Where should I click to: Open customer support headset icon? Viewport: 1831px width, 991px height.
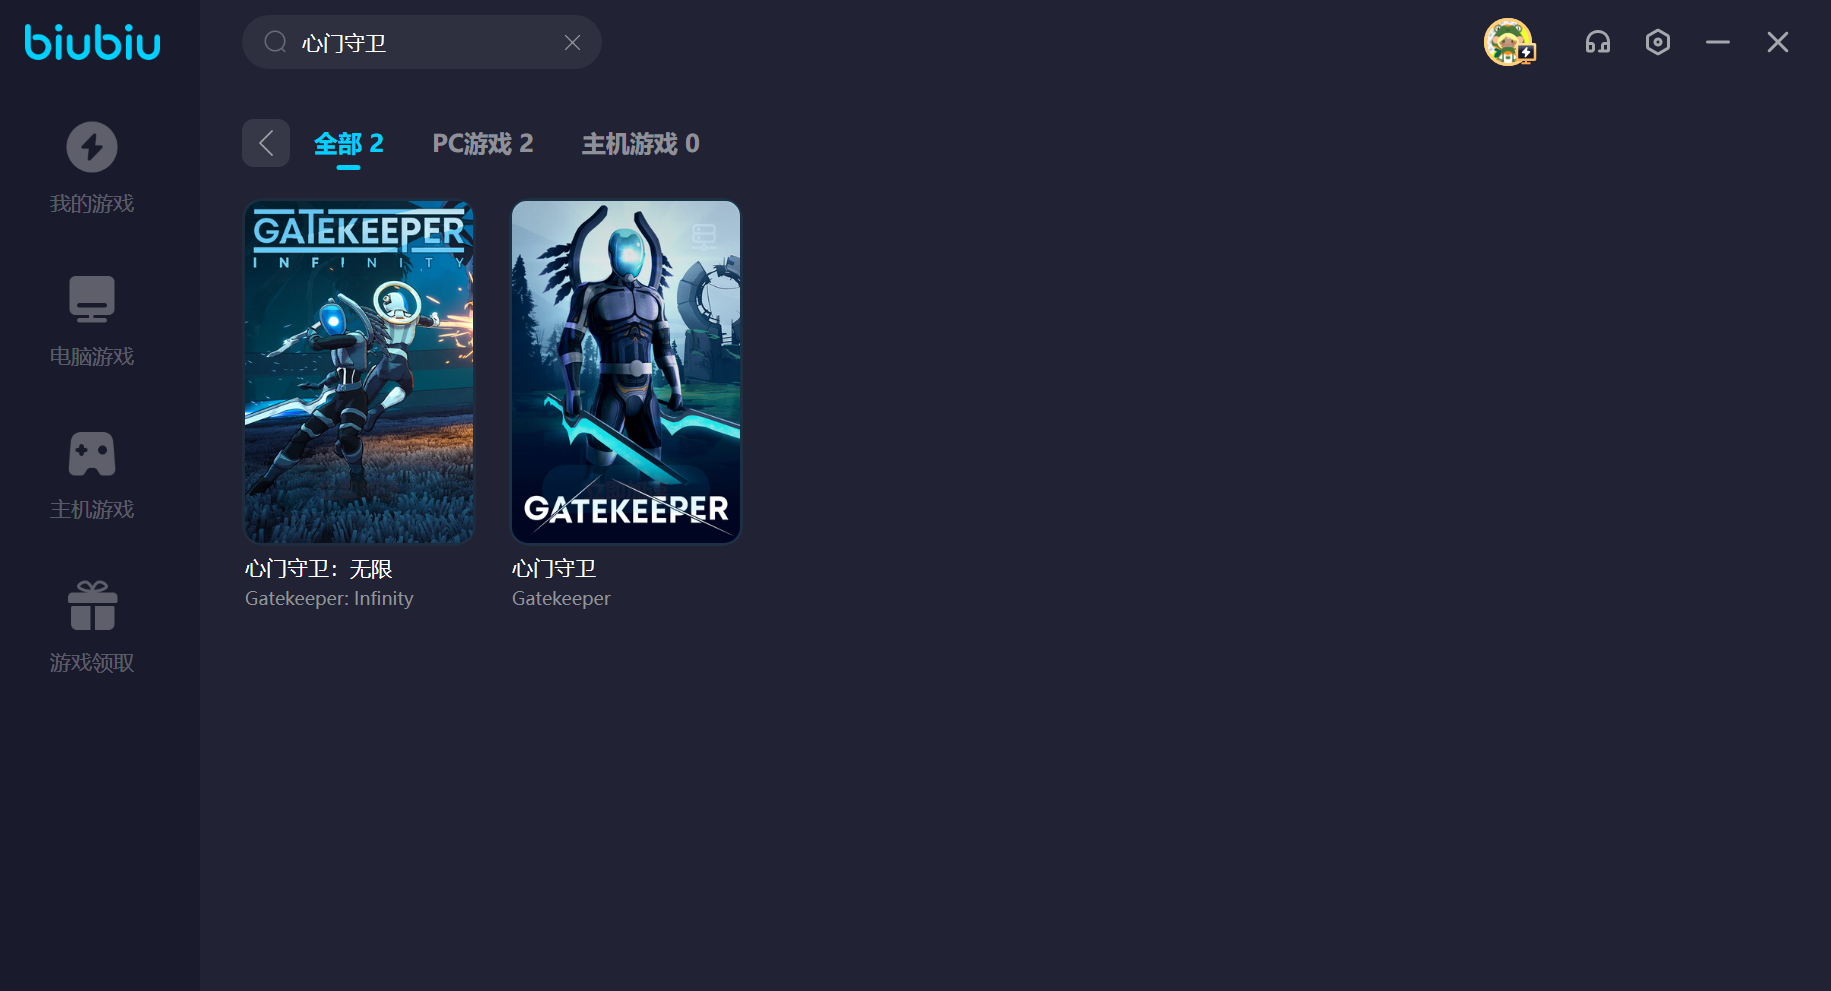click(1598, 42)
